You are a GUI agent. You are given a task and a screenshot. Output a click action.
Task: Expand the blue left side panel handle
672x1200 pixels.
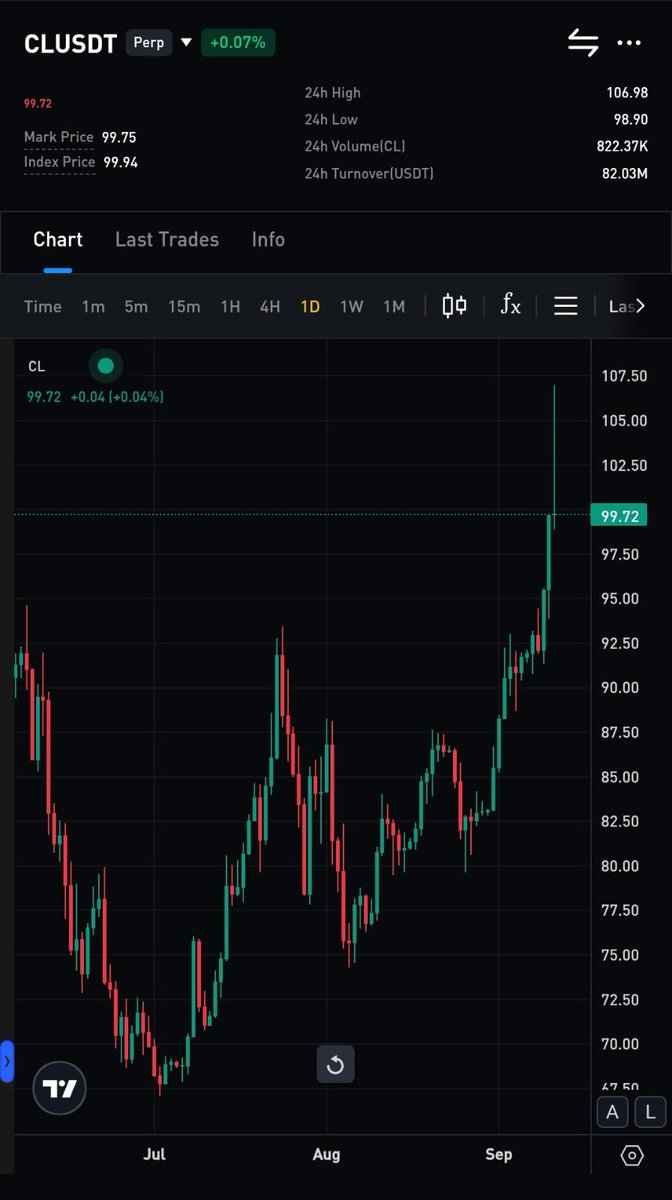(7, 1061)
